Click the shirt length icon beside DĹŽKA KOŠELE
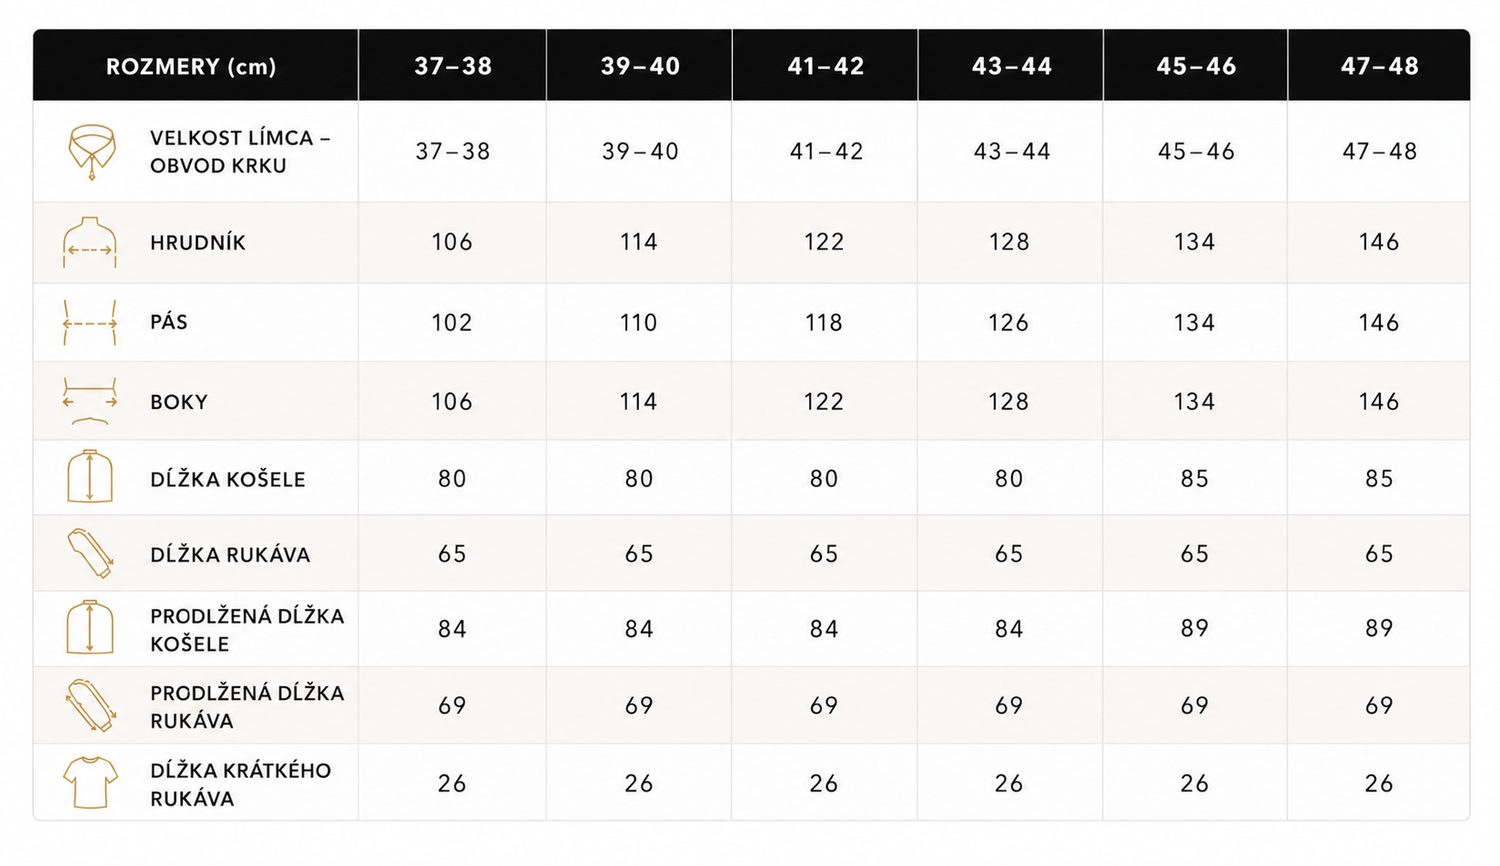This screenshot has height=866, width=1500. click(x=90, y=477)
